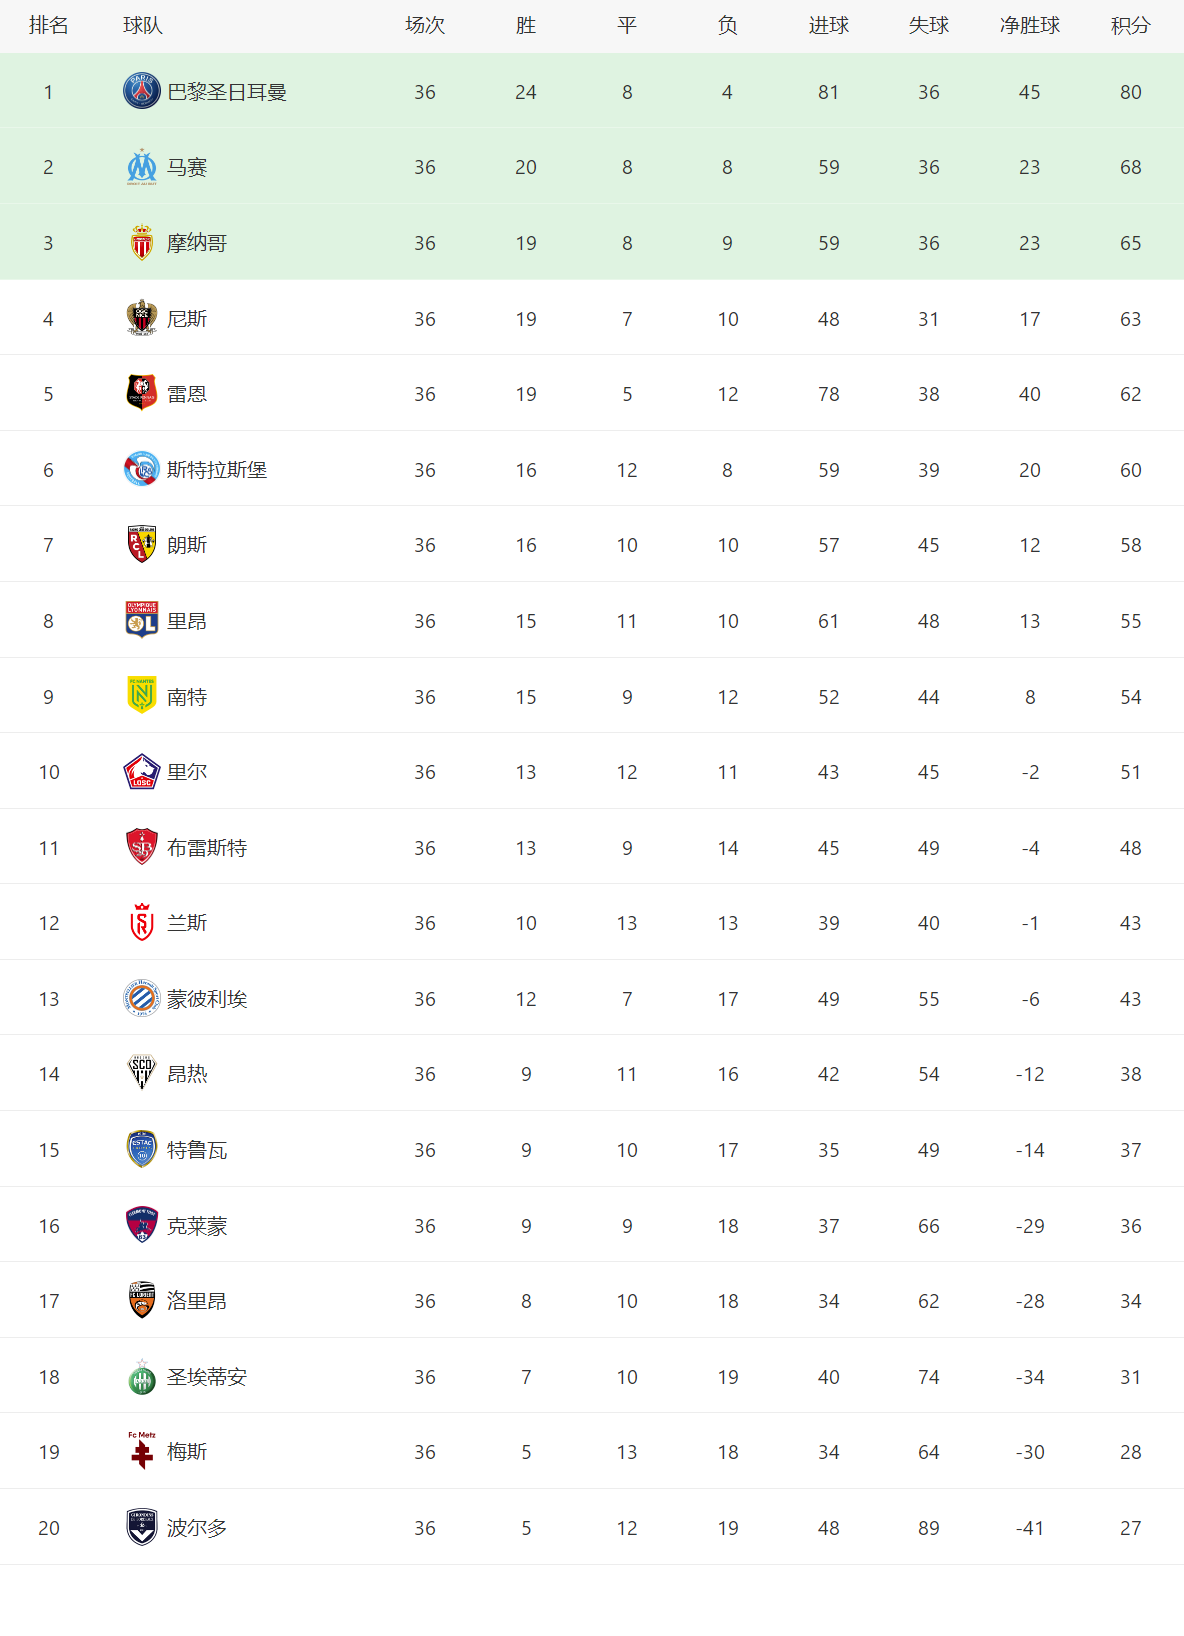The height and width of the screenshot is (1636, 1184).
Task: Click the Lens club badge
Action: 142,545
